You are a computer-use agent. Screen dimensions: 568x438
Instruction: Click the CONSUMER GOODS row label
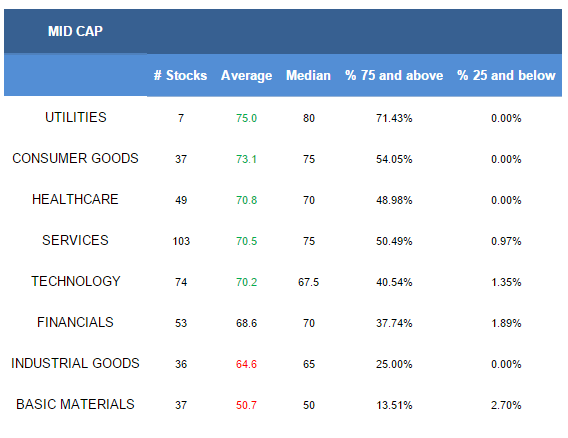(75, 158)
